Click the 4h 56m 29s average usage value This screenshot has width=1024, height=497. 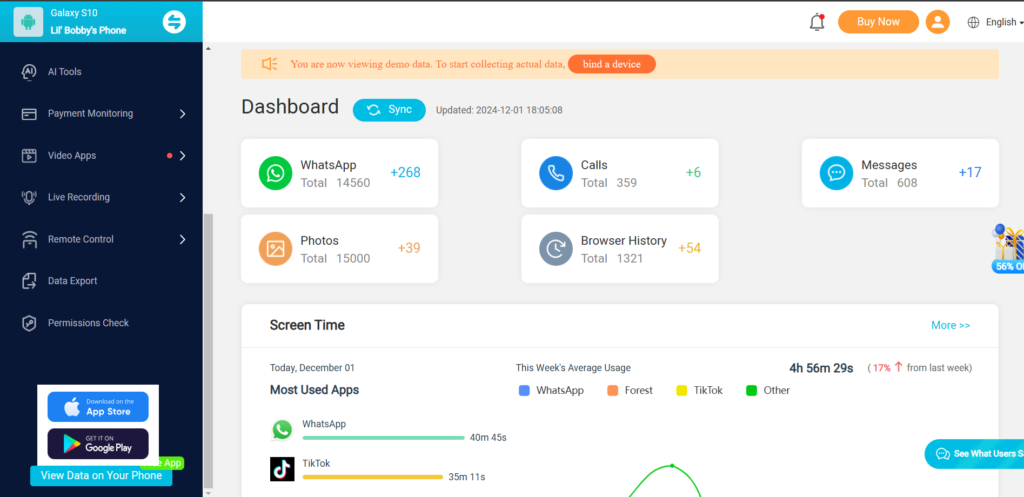tap(821, 368)
